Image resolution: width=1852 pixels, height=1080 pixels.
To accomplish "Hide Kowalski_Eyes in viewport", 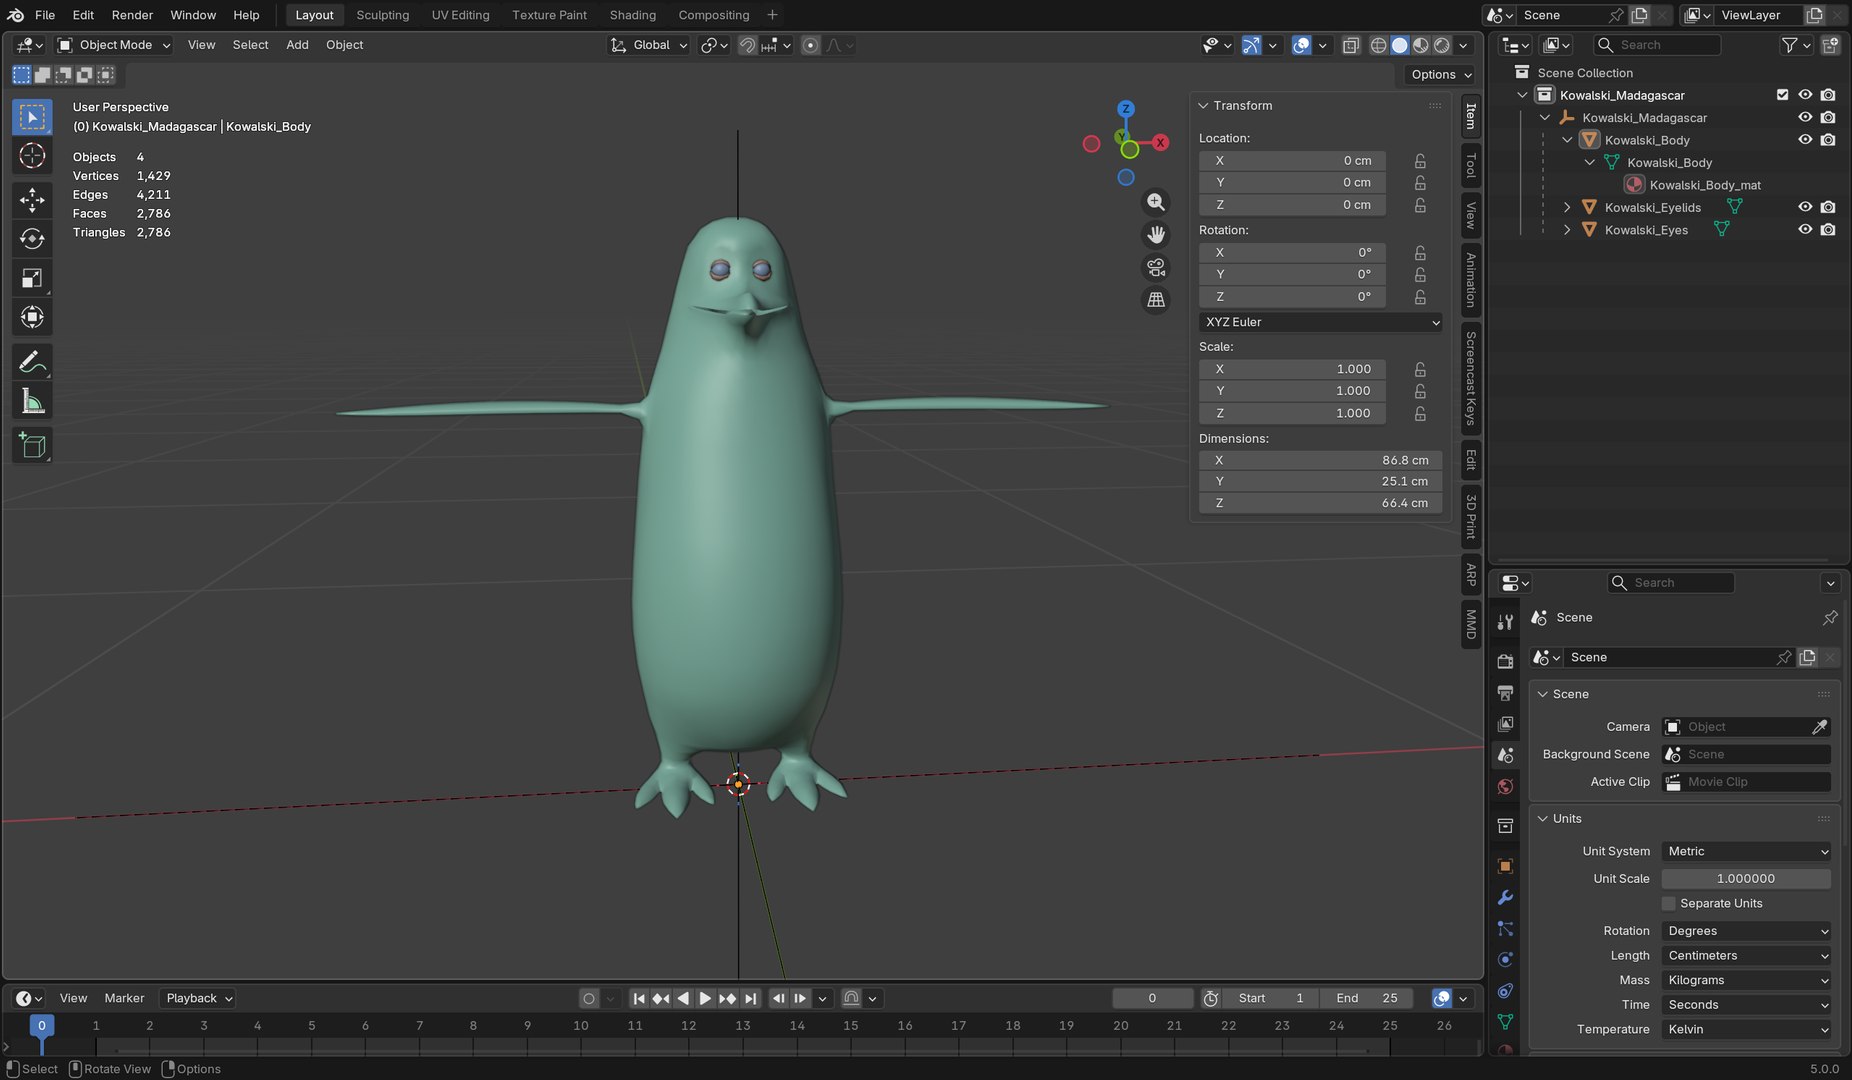I will (1805, 229).
